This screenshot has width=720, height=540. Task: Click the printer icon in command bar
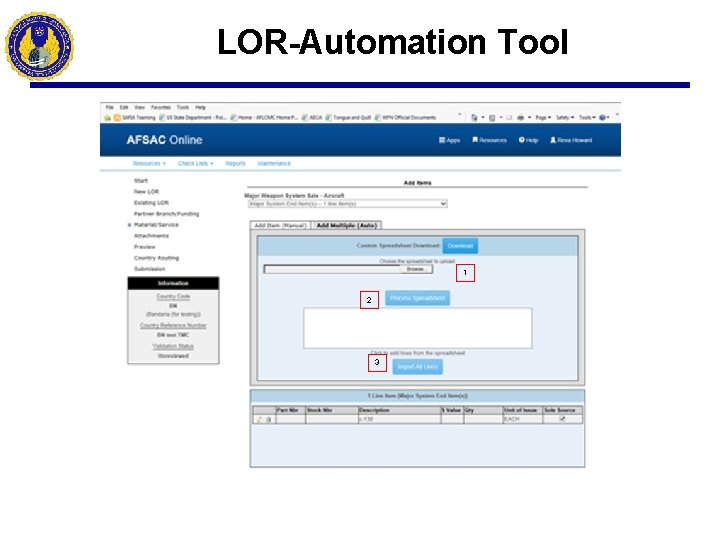(x=520, y=118)
